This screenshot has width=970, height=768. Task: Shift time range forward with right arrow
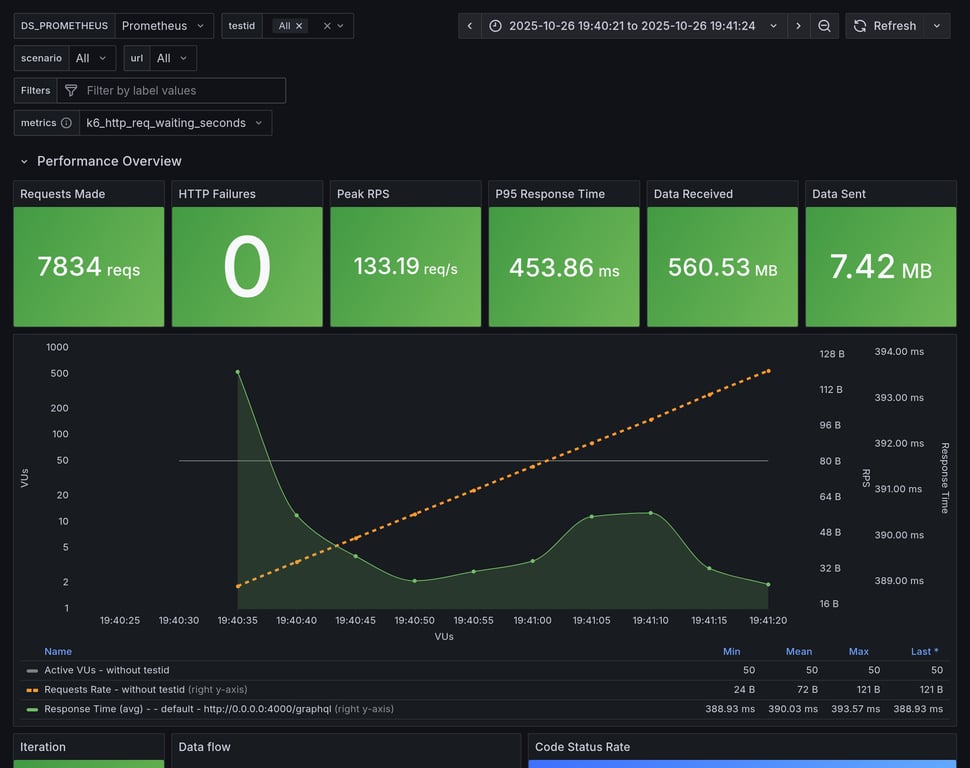click(x=798, y=26)
